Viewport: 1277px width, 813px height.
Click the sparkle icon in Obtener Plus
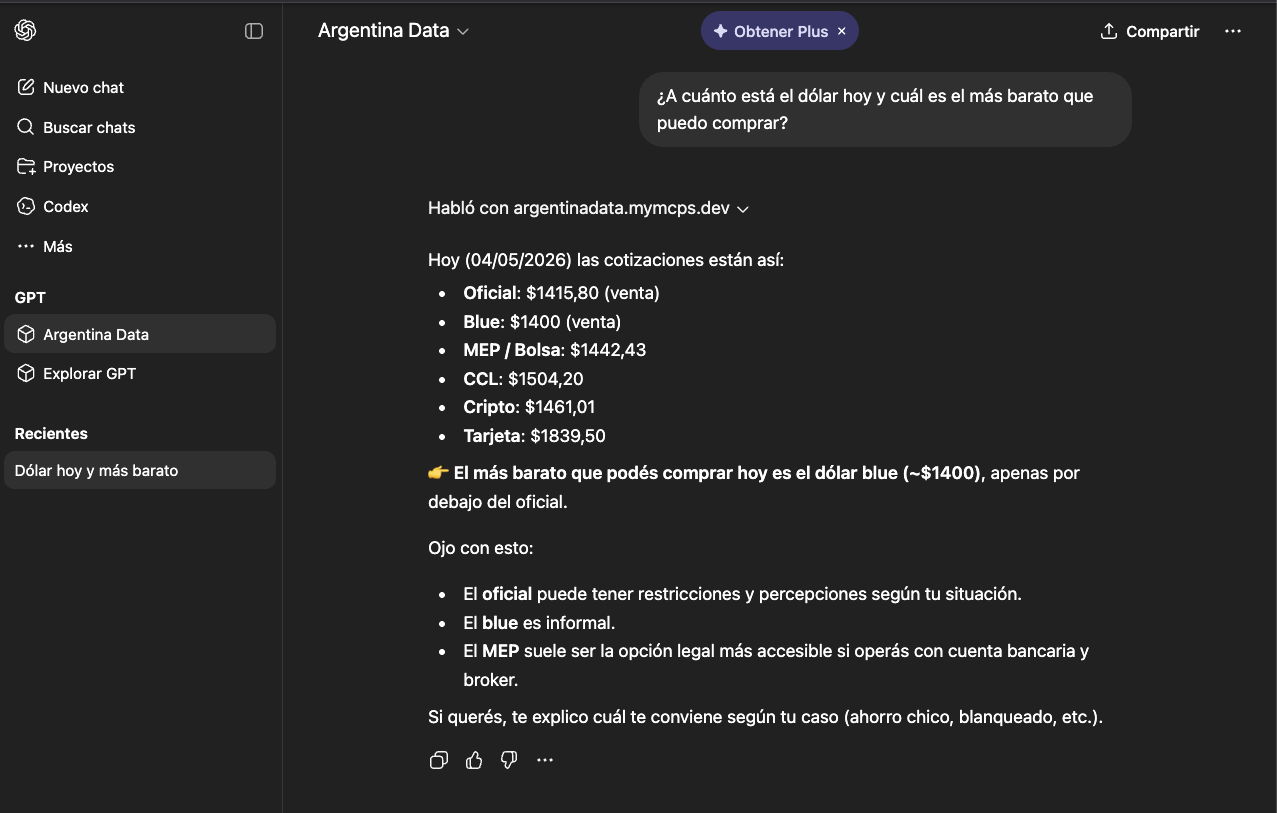(x=720, y=31)
